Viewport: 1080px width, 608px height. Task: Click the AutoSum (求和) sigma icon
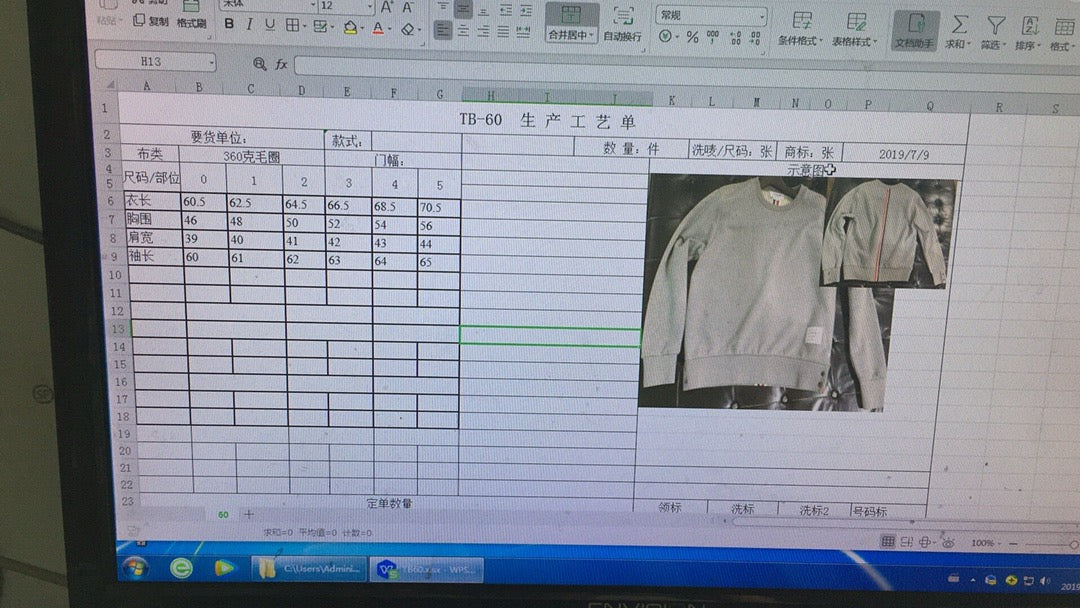[959, 25]
